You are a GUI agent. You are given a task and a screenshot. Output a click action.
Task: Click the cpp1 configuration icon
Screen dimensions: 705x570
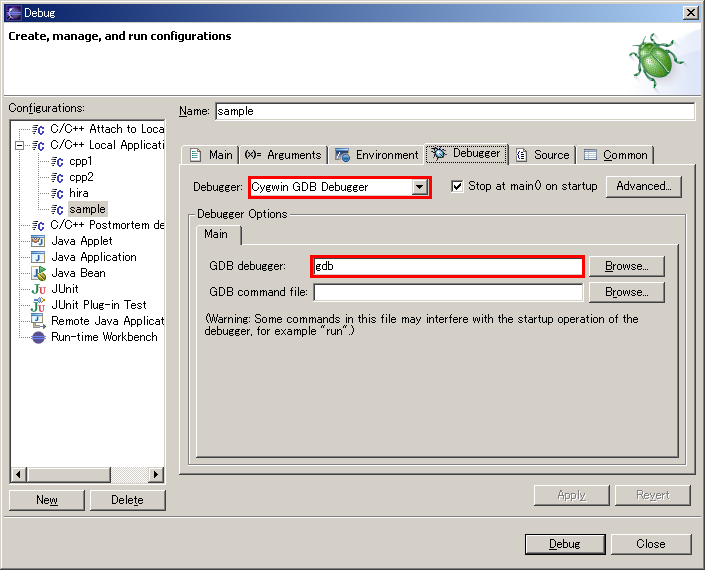[x=57, y=161]
